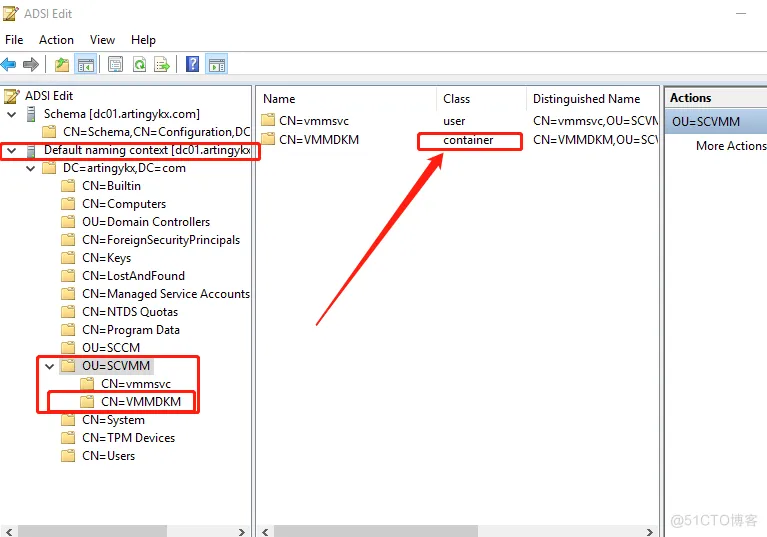Click the Back arrow toolbar icon

point(9,64)
